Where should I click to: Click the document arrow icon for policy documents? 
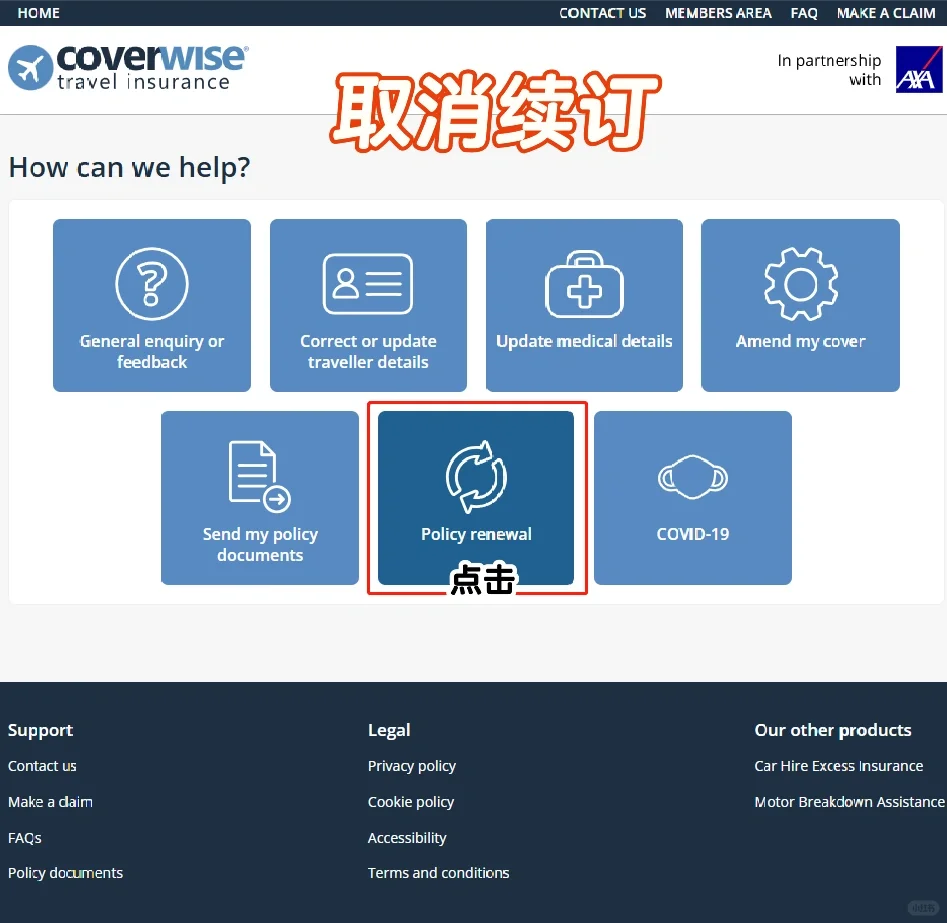[x=260, y=477]
